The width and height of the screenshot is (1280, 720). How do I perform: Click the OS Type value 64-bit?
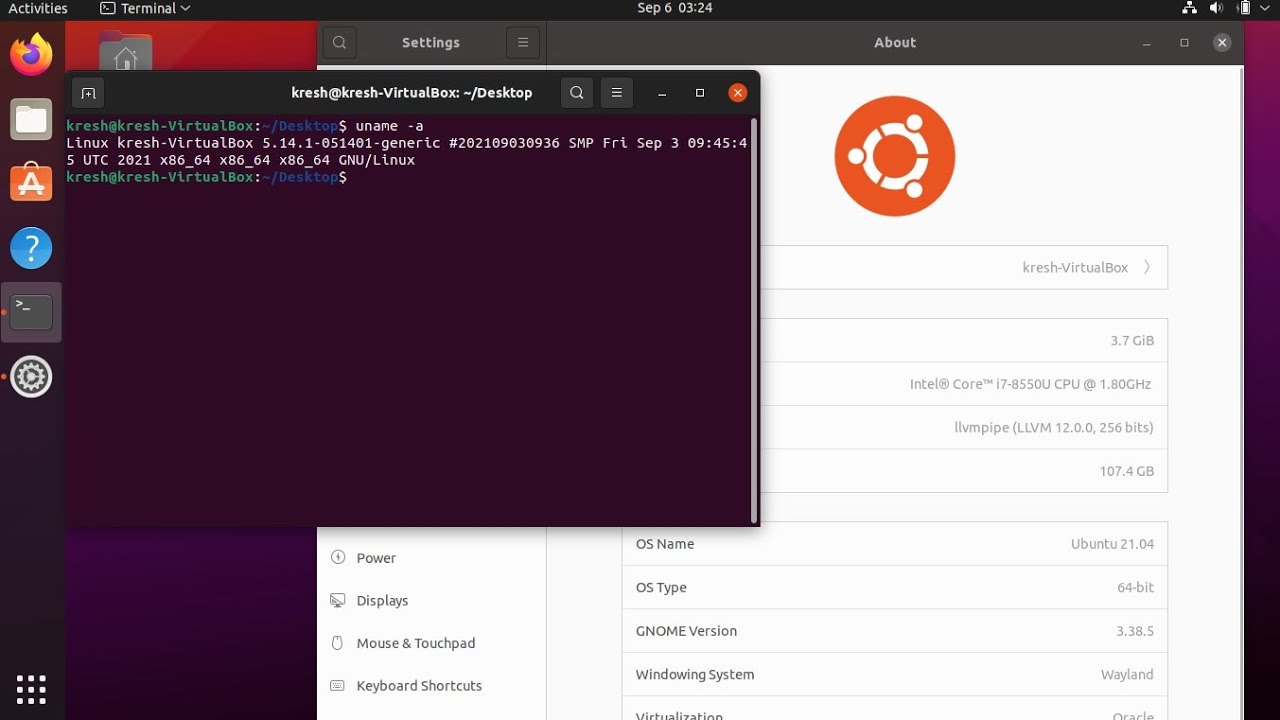[x=1135, y=588]
